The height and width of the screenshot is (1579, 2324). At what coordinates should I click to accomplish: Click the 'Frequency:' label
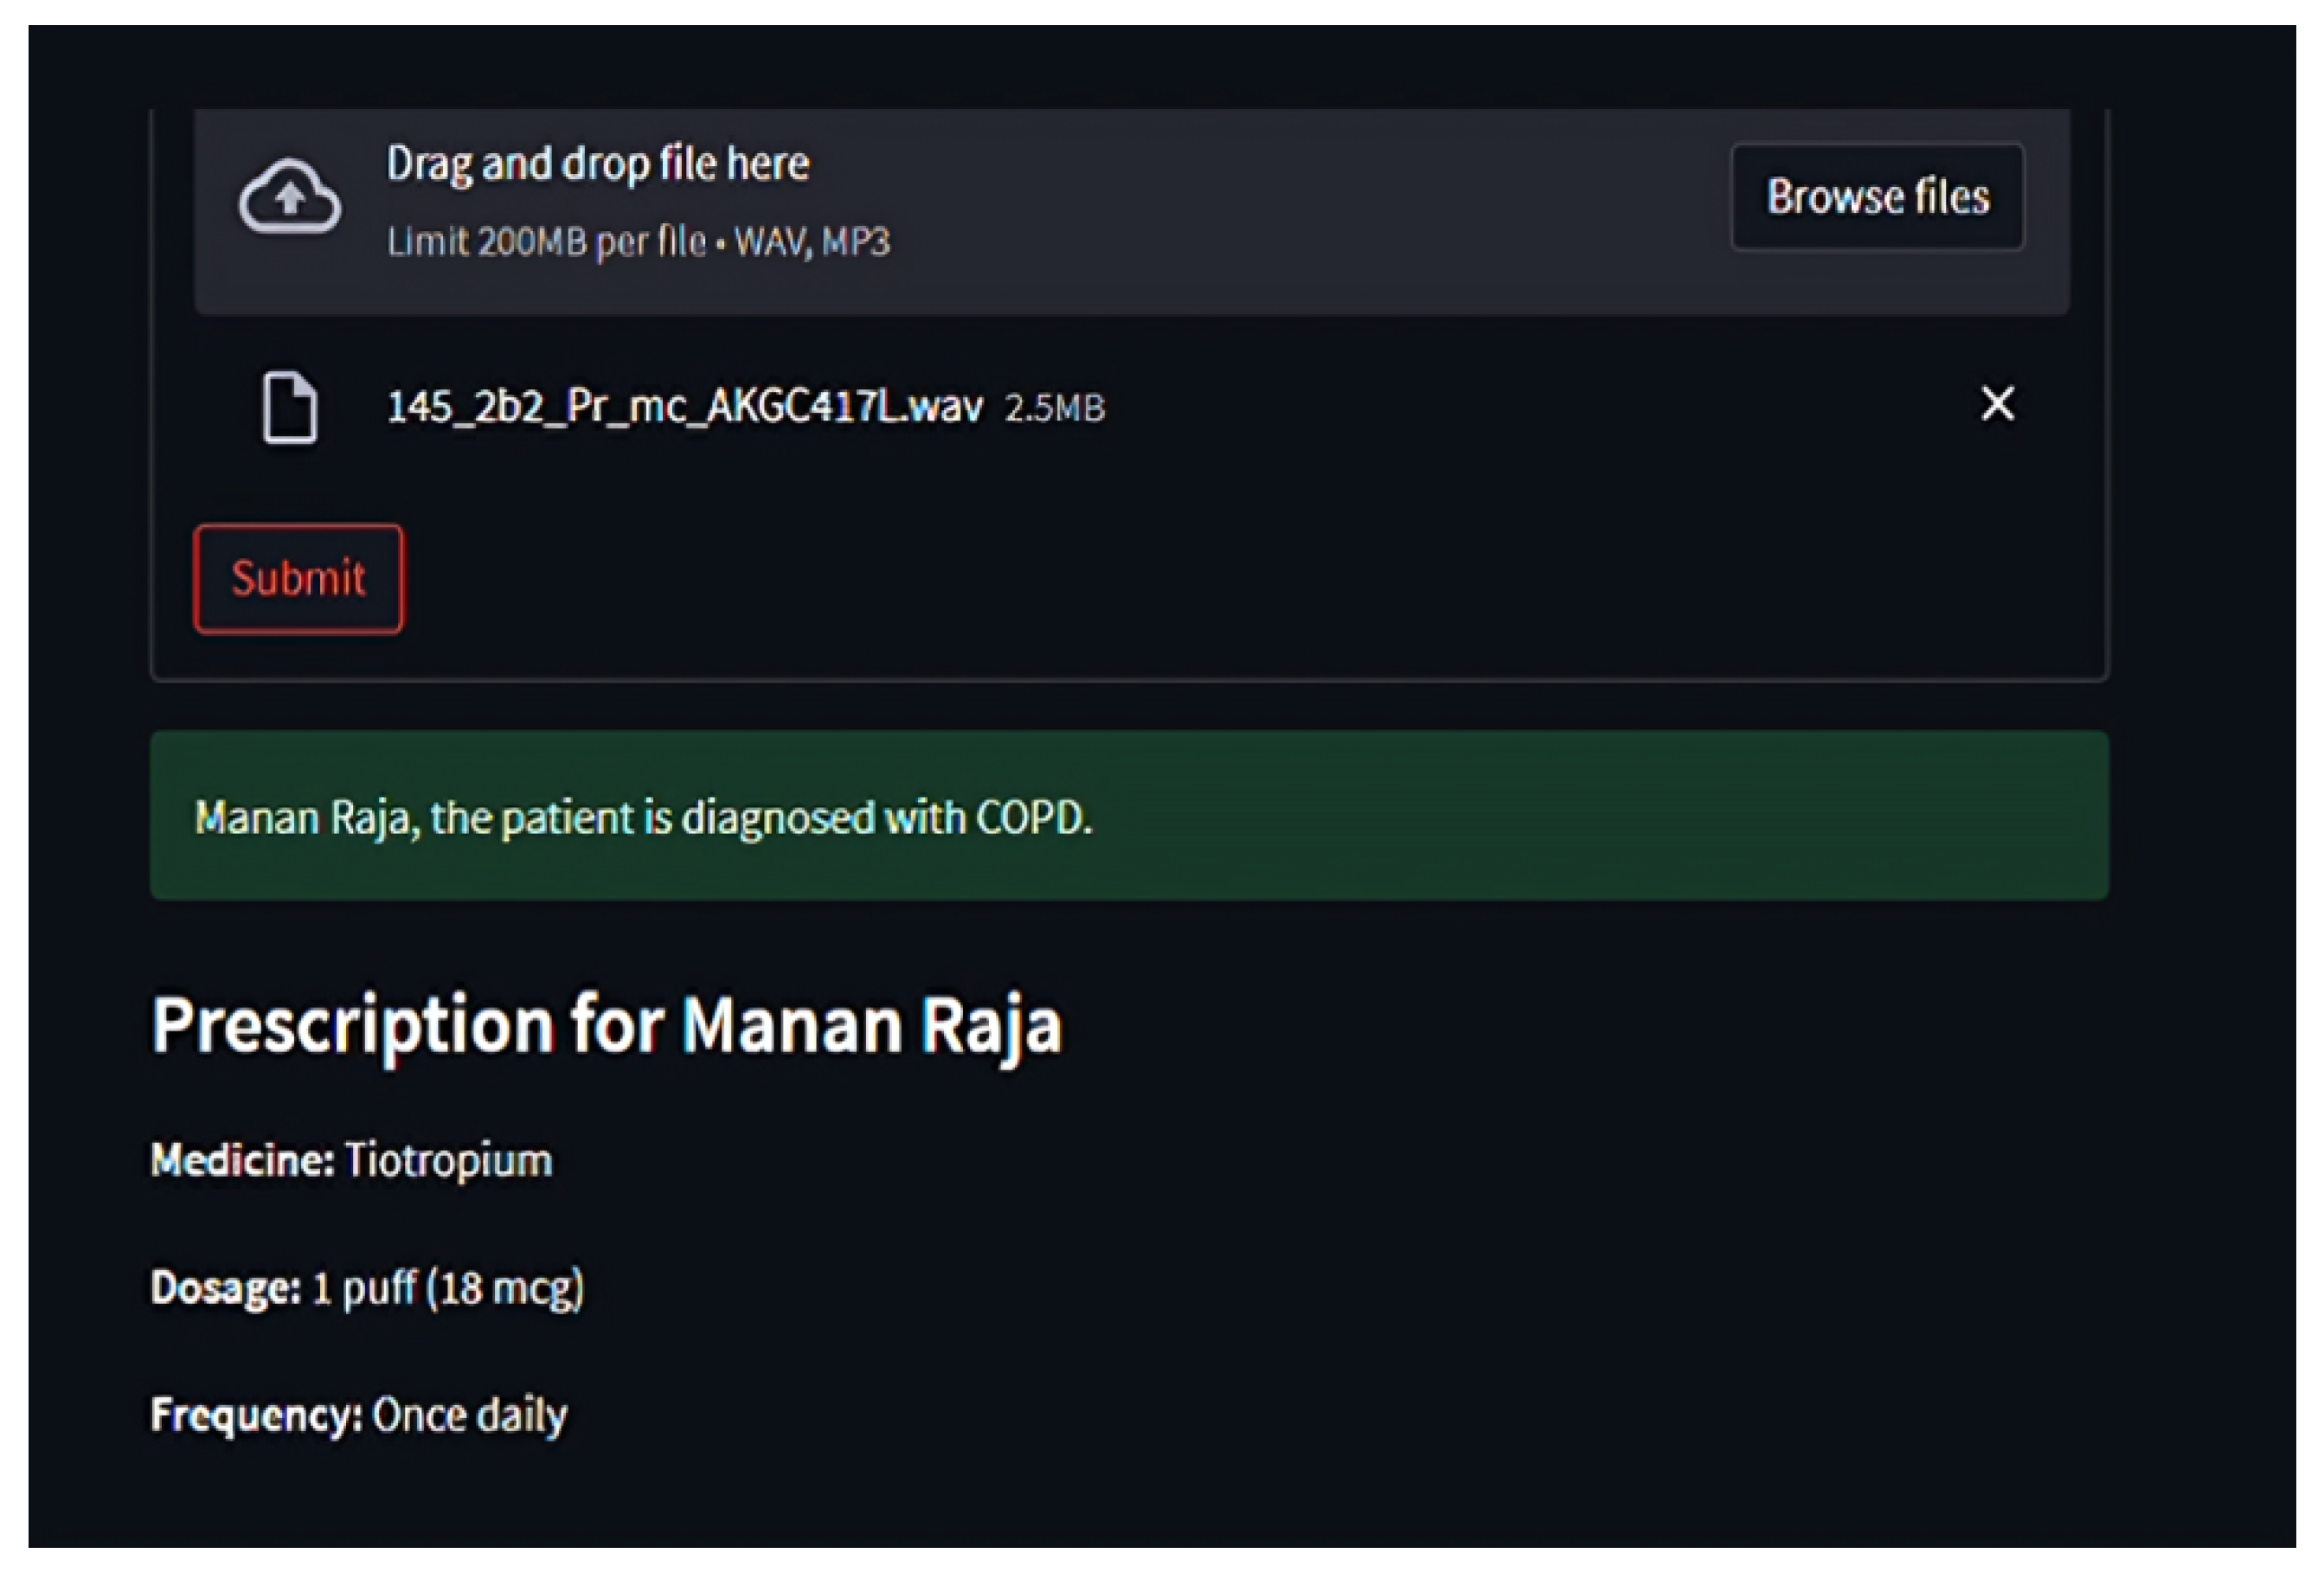pyautogui.click(x=256, y=1415)
